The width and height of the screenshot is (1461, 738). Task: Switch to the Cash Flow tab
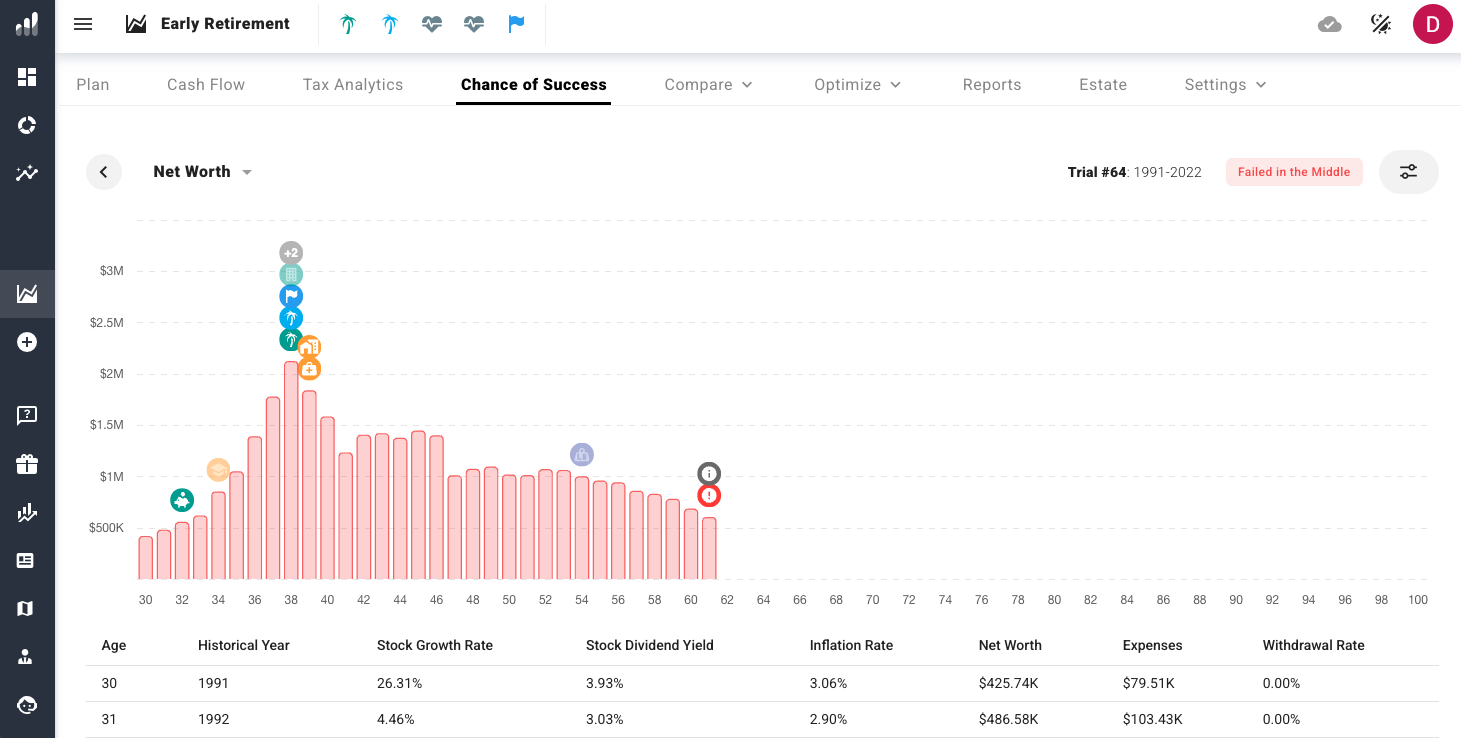[x=206, y=85]
